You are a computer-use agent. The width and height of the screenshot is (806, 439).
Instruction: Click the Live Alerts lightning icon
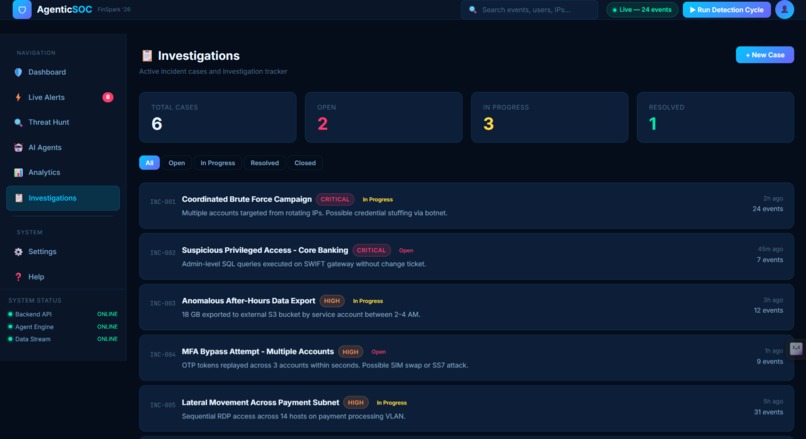(x=19, y=97)
